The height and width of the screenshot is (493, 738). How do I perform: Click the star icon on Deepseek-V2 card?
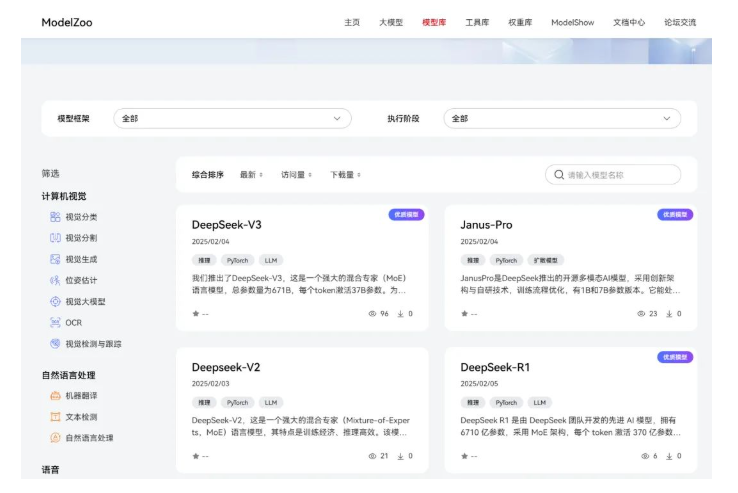(196, 456)
